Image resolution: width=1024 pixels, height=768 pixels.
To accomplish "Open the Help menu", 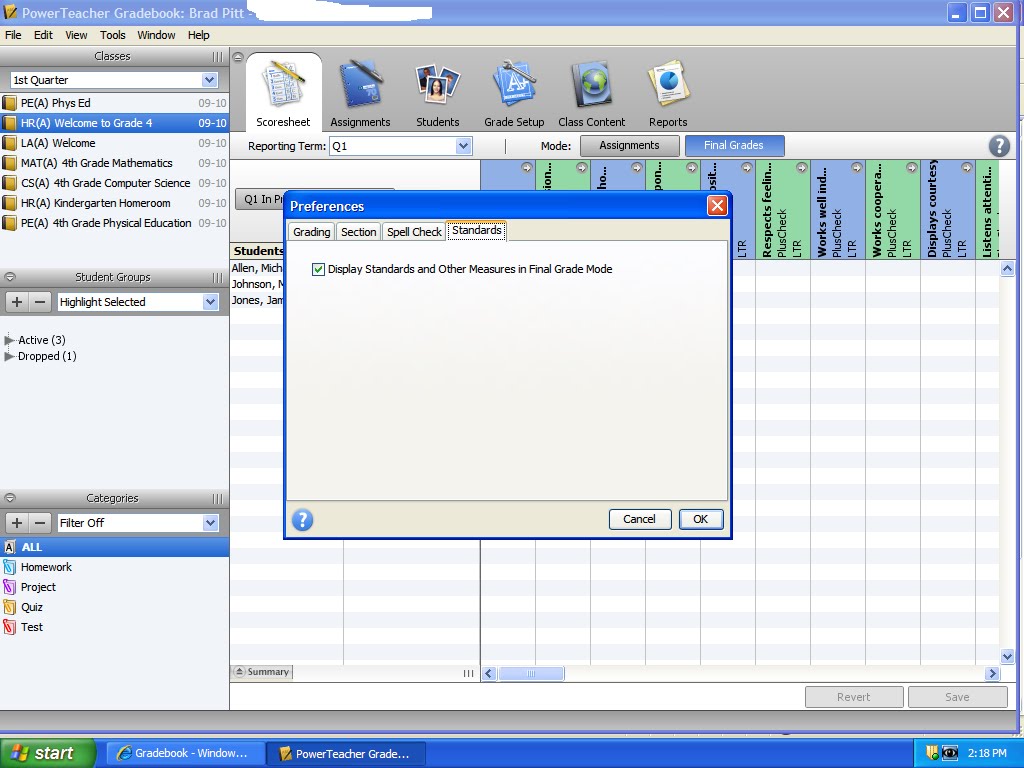I will (199, 35).
